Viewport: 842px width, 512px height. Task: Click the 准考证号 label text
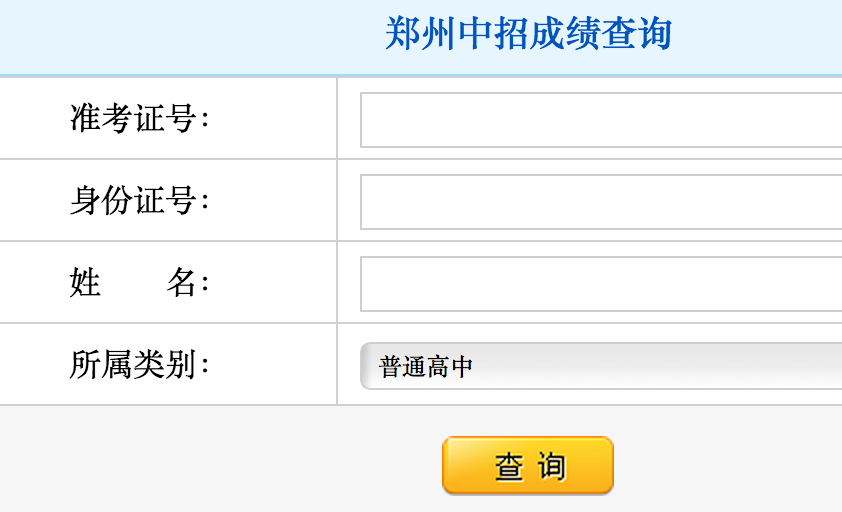pyautogui.click(x=139, y=119)
